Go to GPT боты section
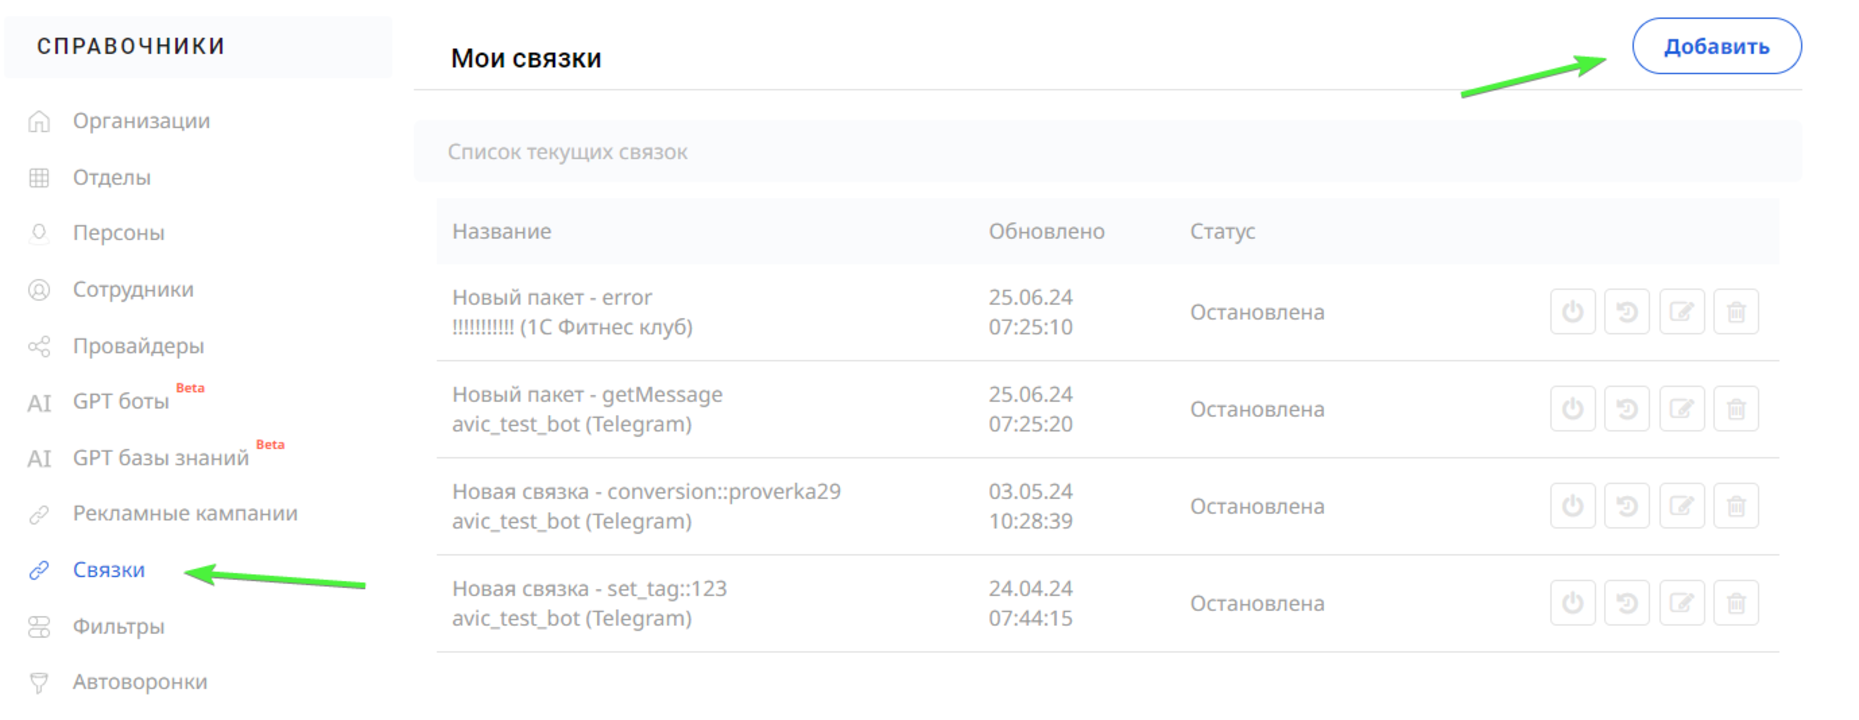 coord(121,402)
